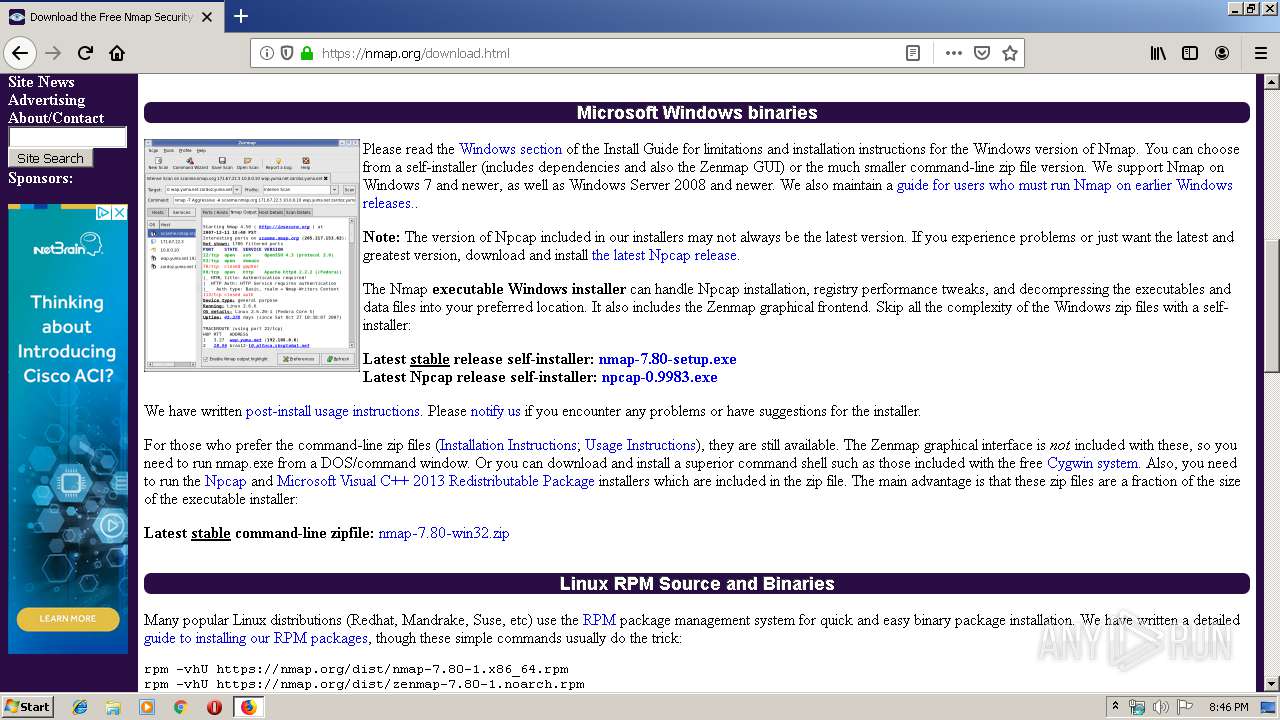This screenshot has height=720, width=1280.
Task: Download nmap-7.80-win32.zip
Action: pos(444,533)
